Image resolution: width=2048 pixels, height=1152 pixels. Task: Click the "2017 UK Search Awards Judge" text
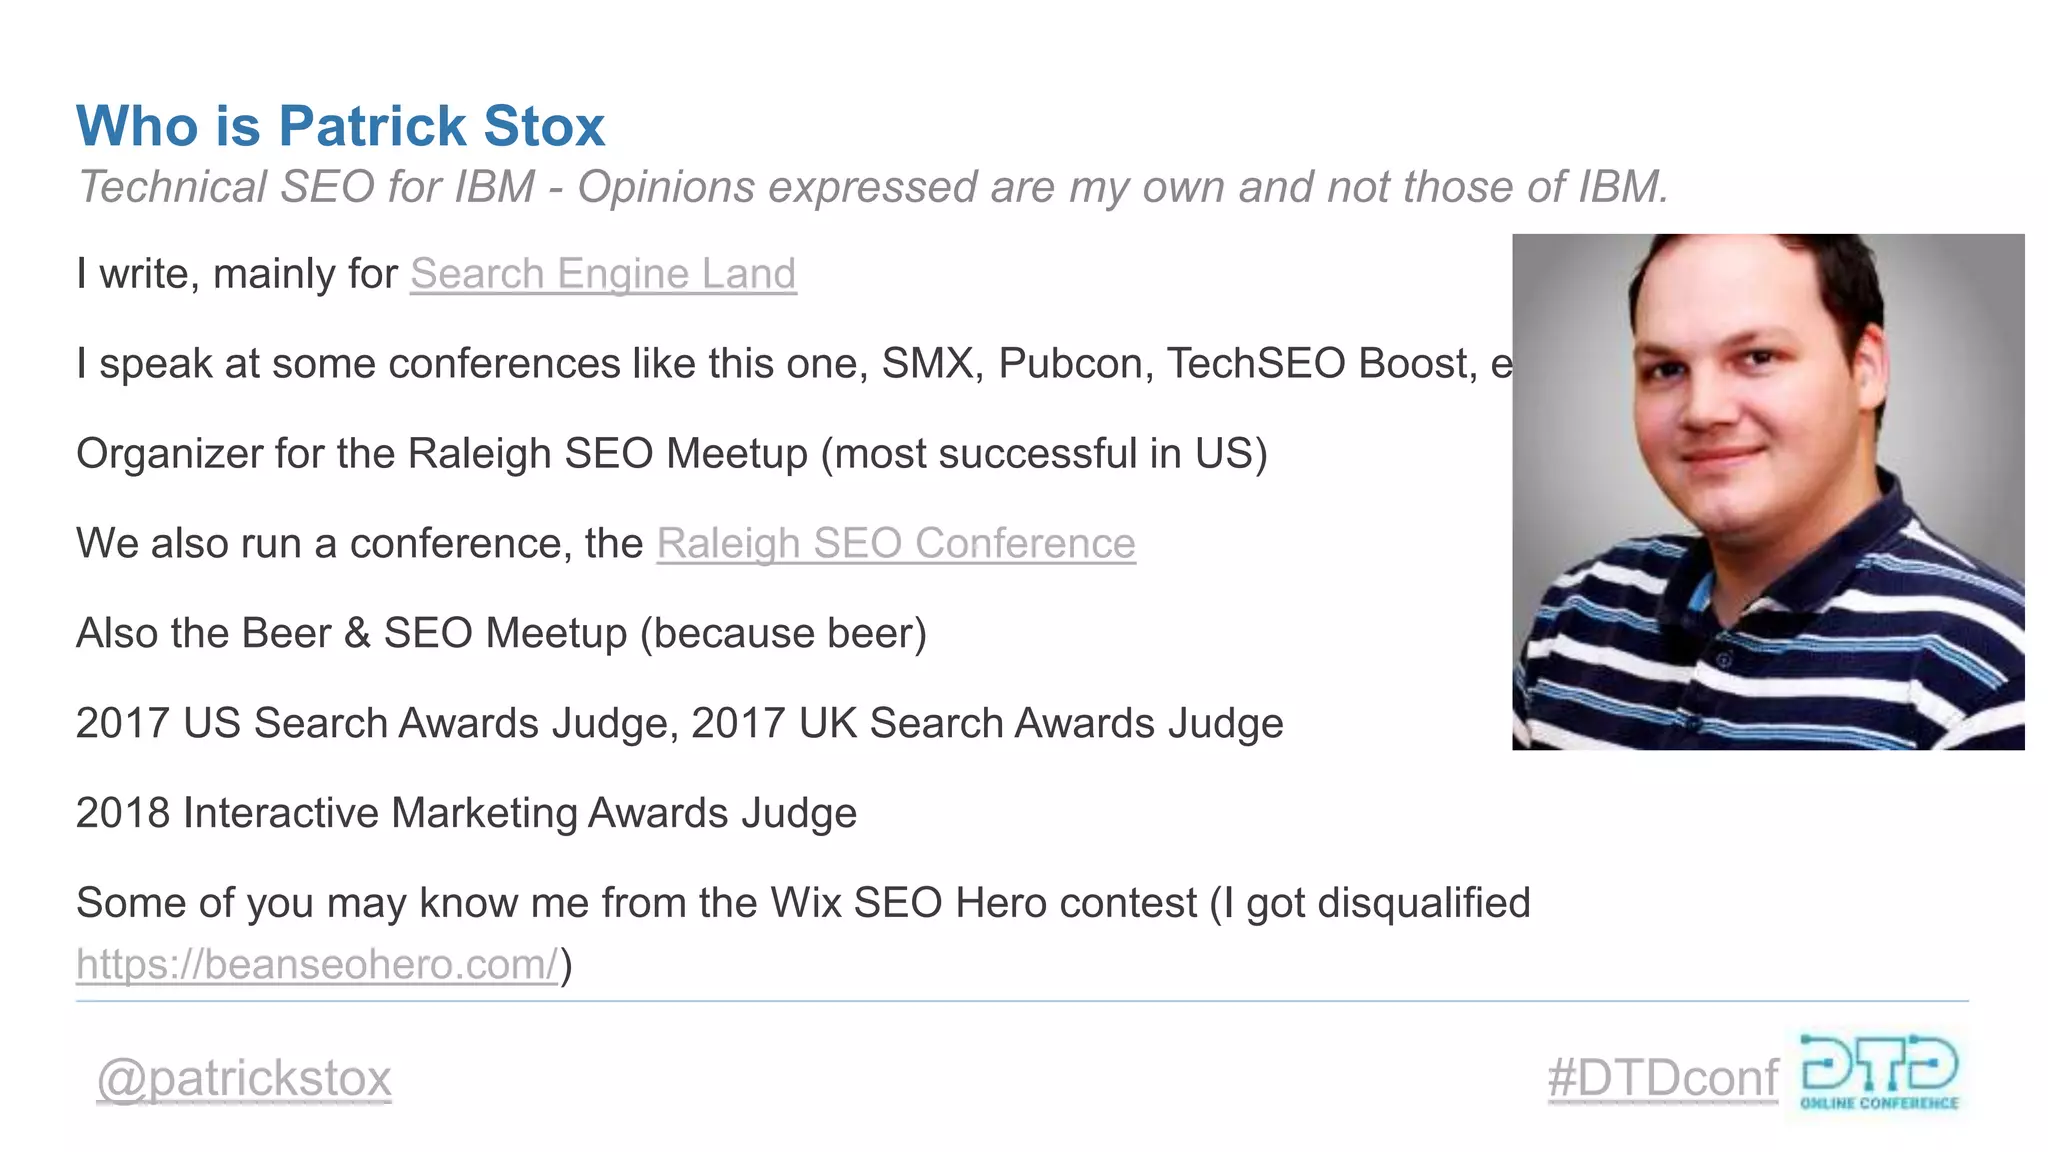[x=987, y=724]
